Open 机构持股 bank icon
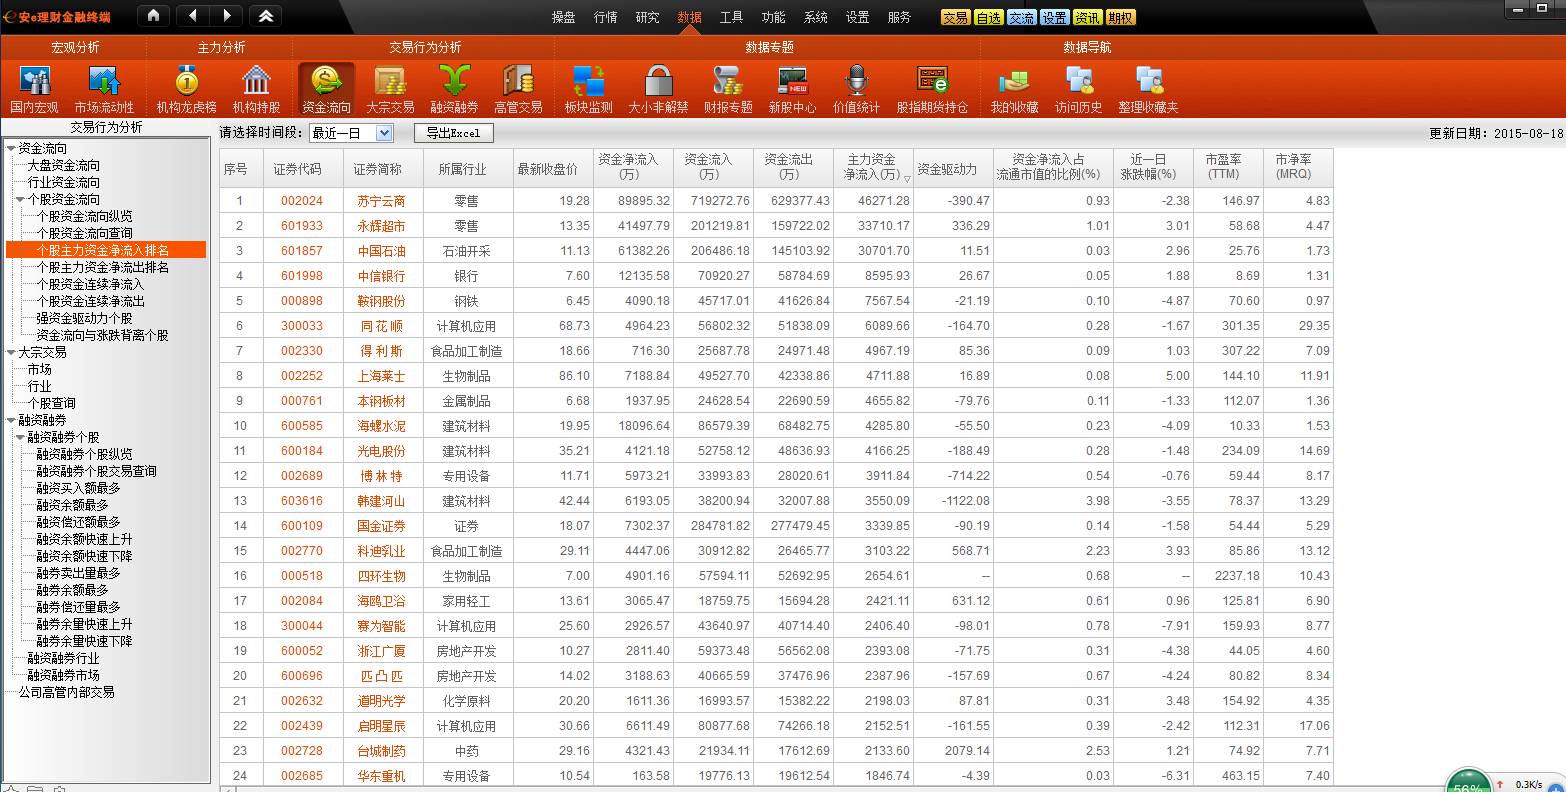This screenshot has width=1566, height=792. click(256, 90)
